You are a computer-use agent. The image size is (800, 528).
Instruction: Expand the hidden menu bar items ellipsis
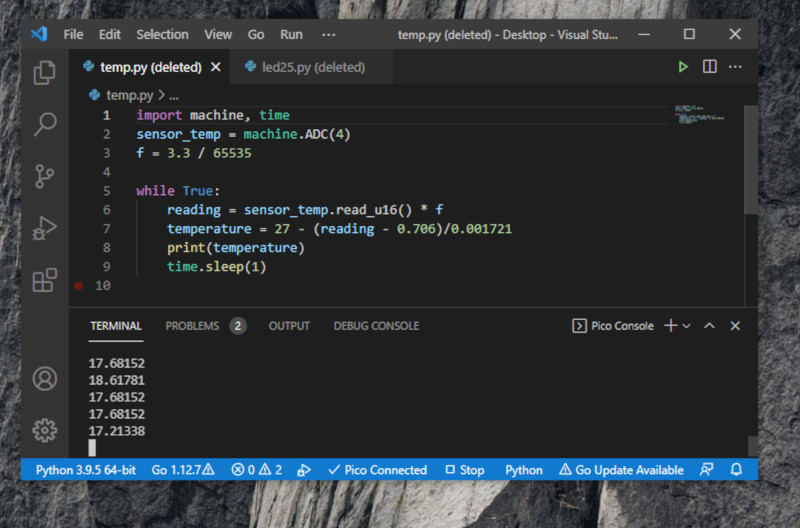click(329, 34)
